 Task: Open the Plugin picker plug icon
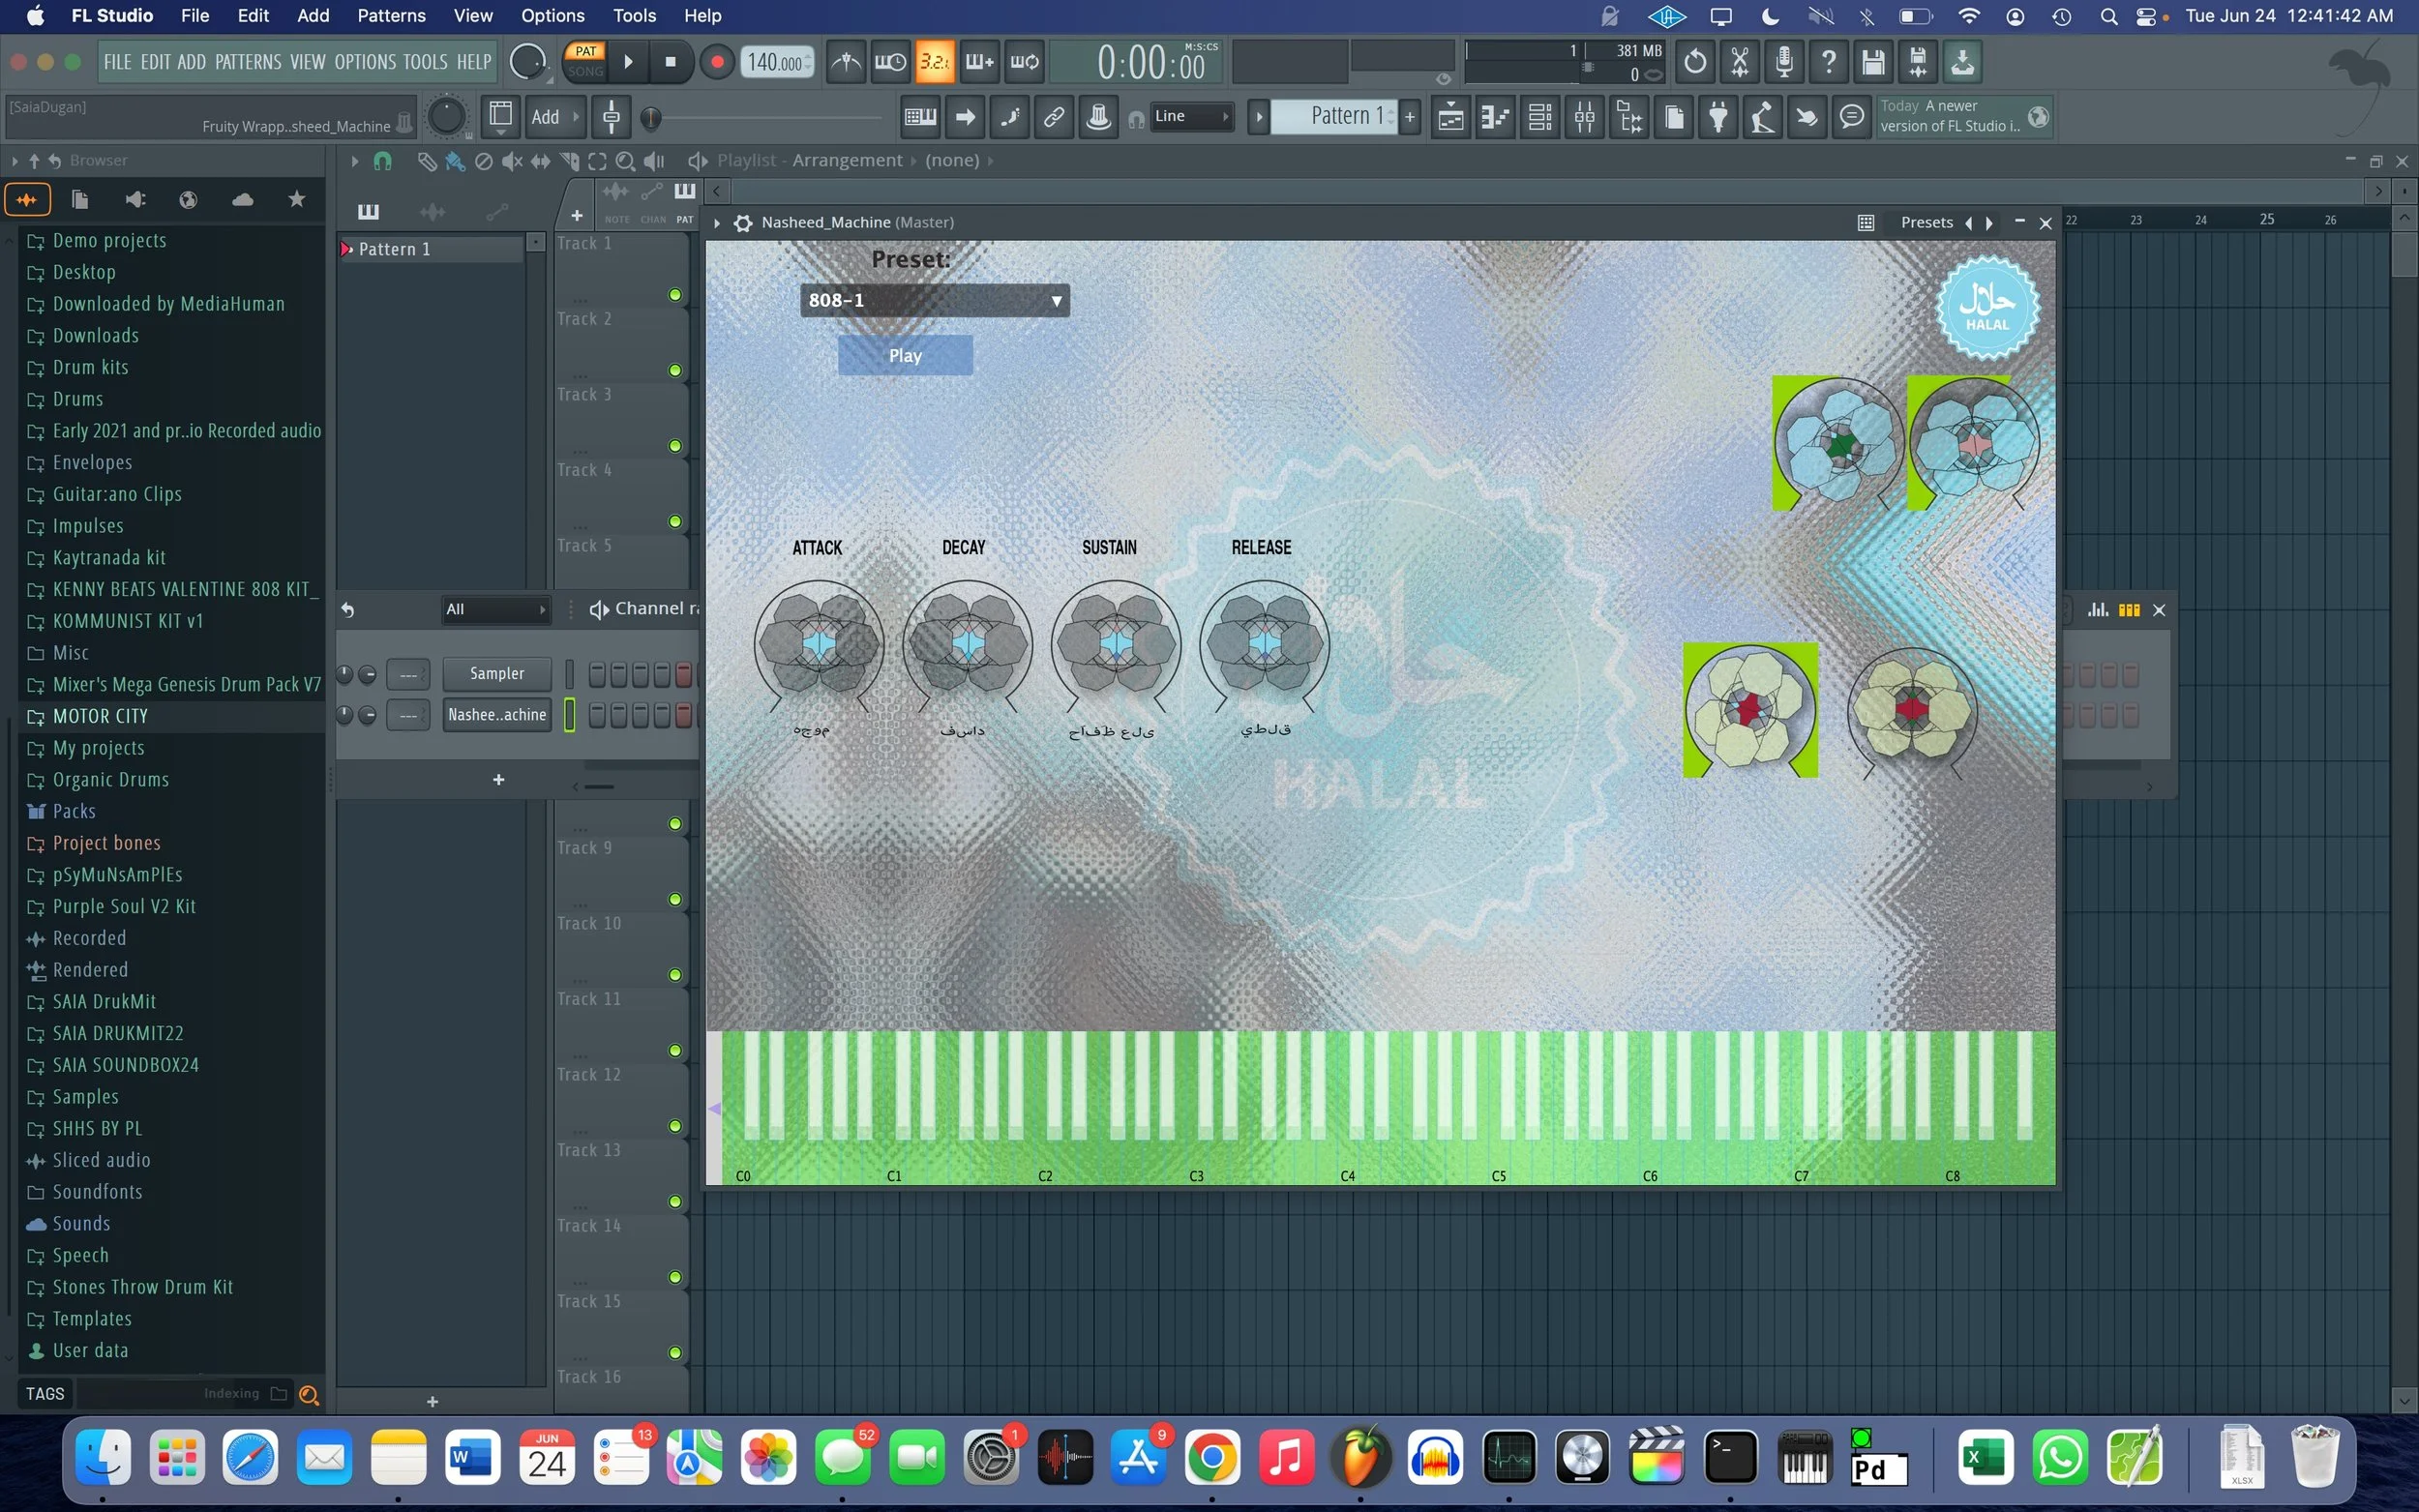click(1718, 117)
